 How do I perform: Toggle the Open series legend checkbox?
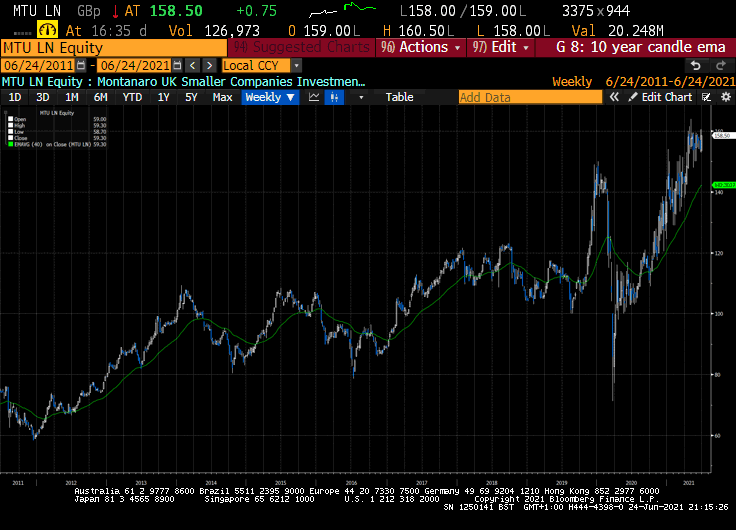click(x=11, y=119)
